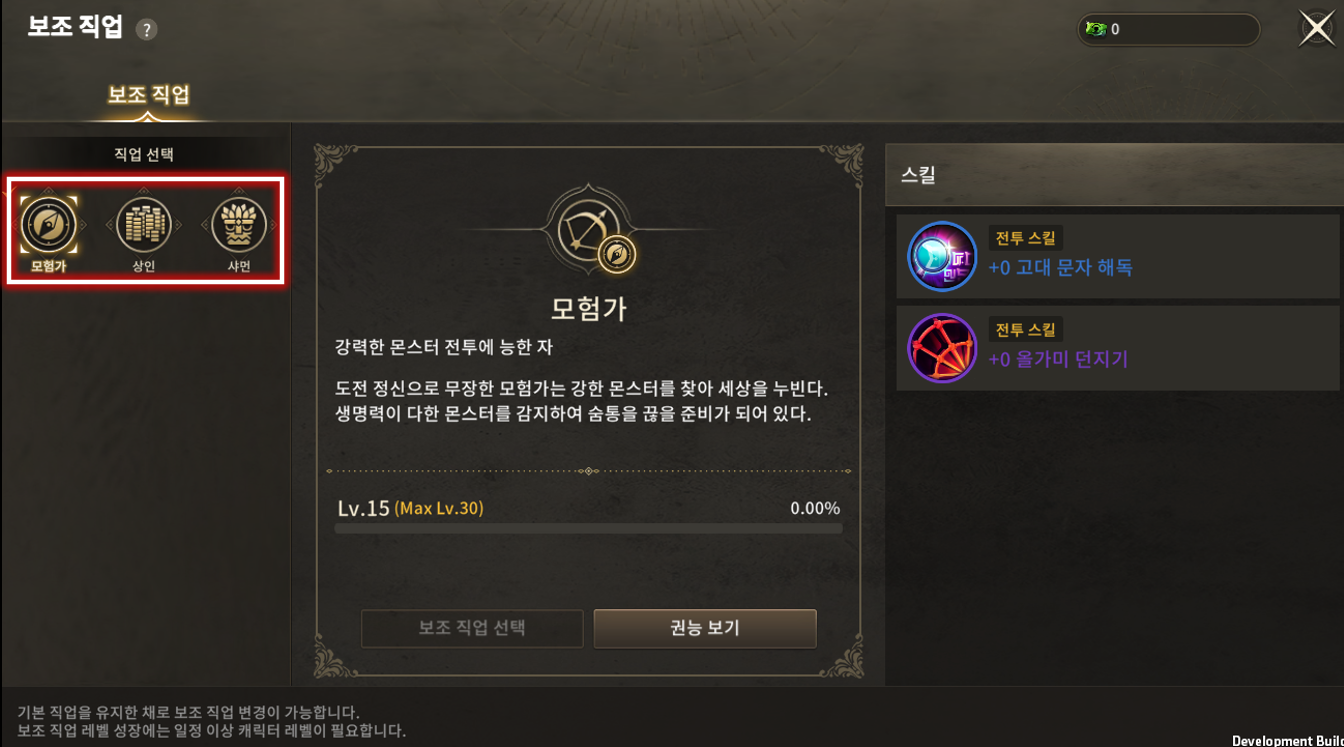
Task: Click the Lv.15 experience progress bar
Action: point(588,528)
